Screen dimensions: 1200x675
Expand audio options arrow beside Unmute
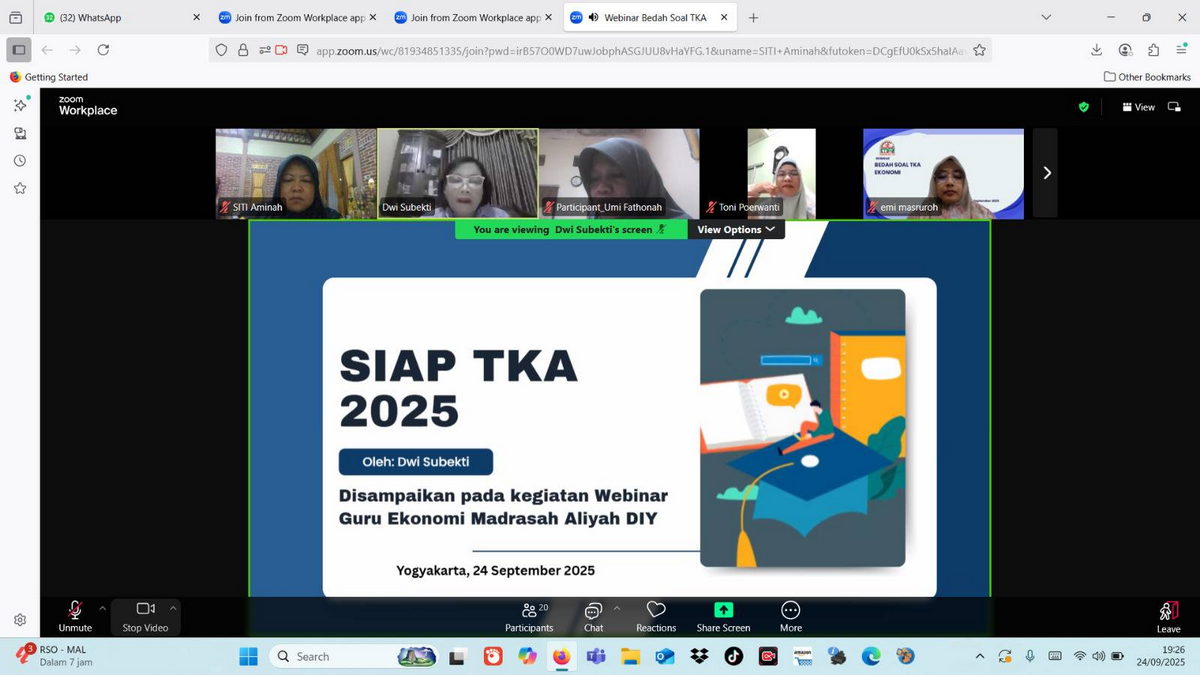[102, 607]
